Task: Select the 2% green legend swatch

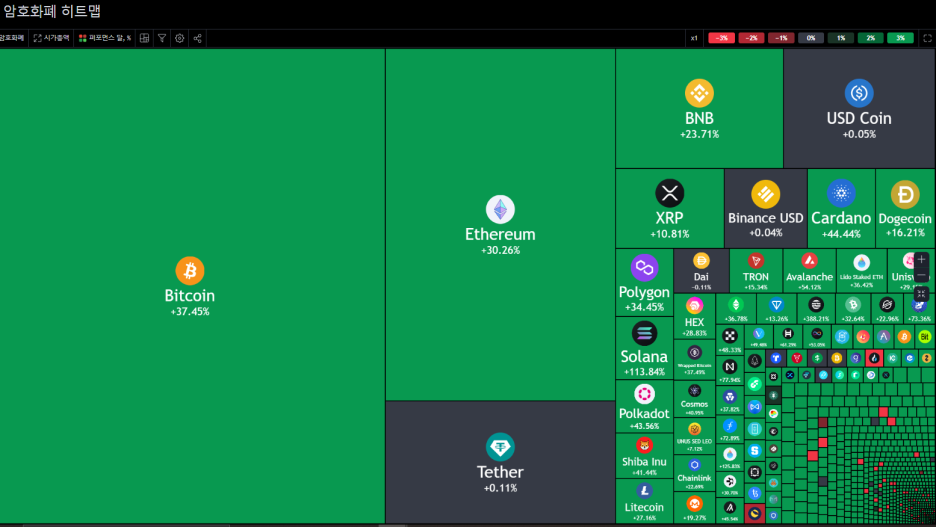Action: tap(870, 38)
